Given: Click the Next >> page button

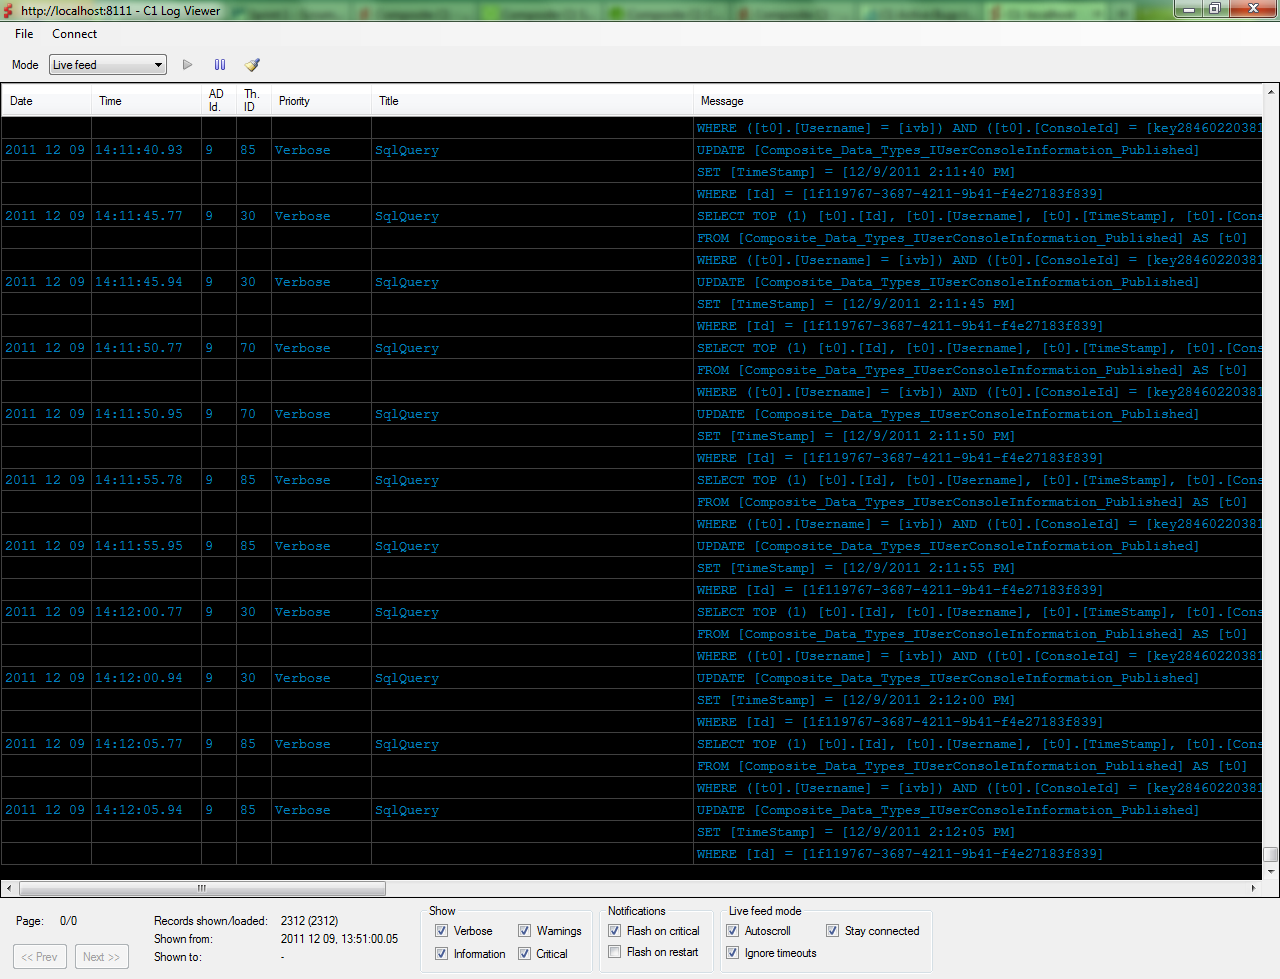Looking at the screenshot, I should 101,957.
